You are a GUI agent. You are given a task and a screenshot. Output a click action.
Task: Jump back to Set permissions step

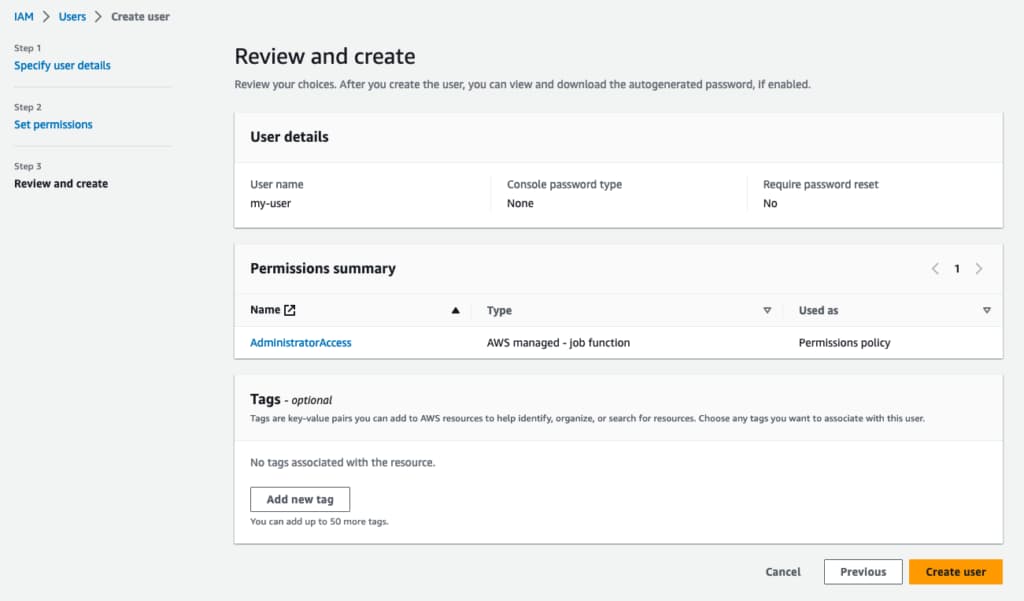(53, 125)
